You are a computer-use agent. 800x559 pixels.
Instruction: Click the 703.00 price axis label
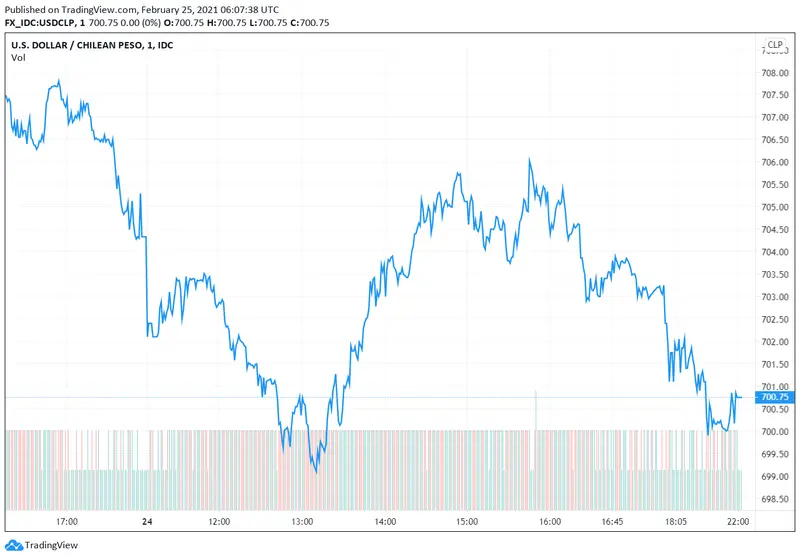pos(775,297)
